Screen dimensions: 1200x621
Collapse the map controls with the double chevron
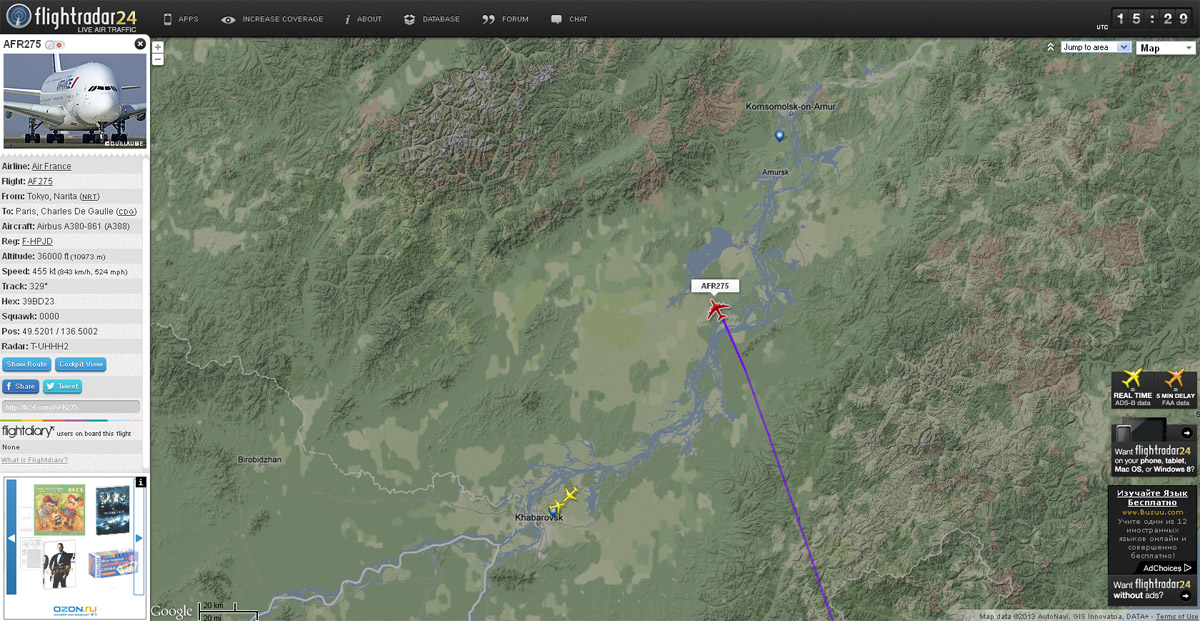click(x=1050, y=47)
